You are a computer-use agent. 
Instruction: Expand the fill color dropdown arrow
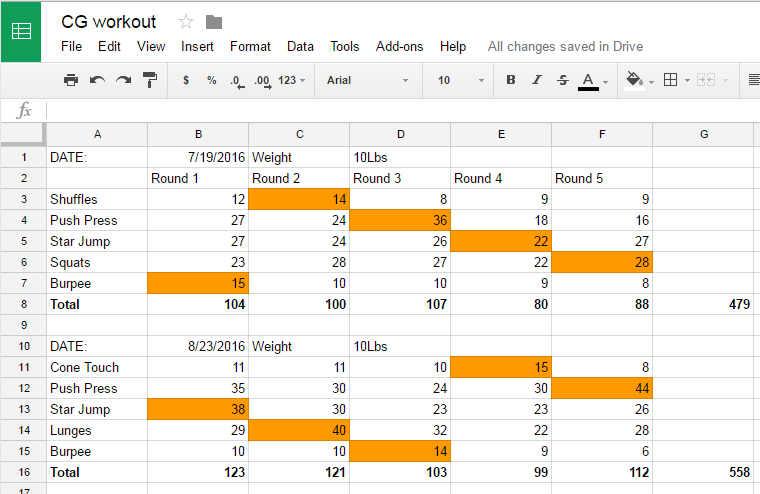[651, 81]
